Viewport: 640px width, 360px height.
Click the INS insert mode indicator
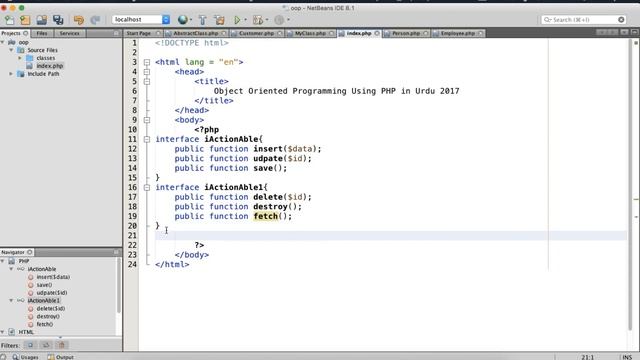point(627,357)
